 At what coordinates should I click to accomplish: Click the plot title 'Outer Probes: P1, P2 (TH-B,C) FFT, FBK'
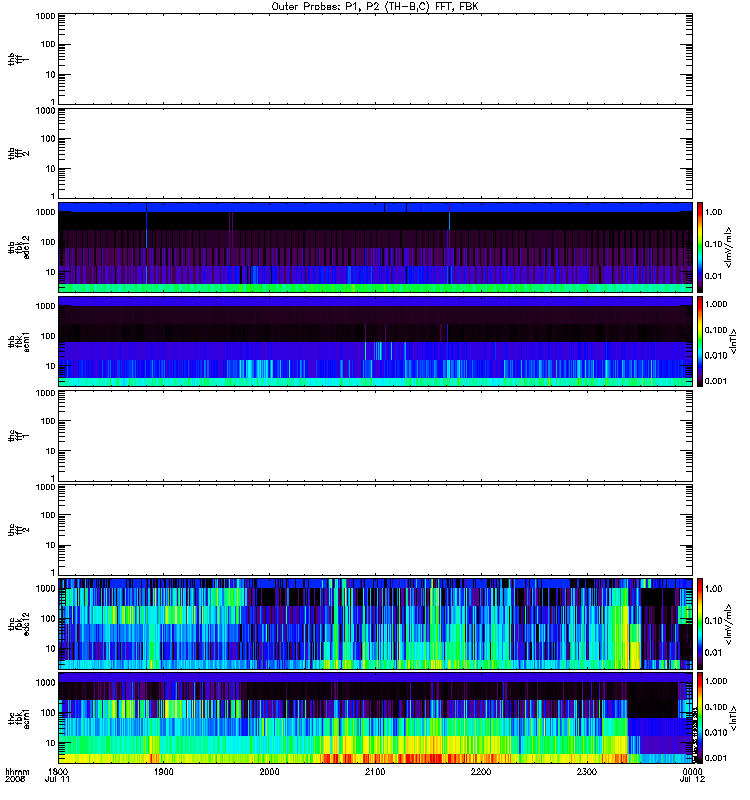coord(375,7)
